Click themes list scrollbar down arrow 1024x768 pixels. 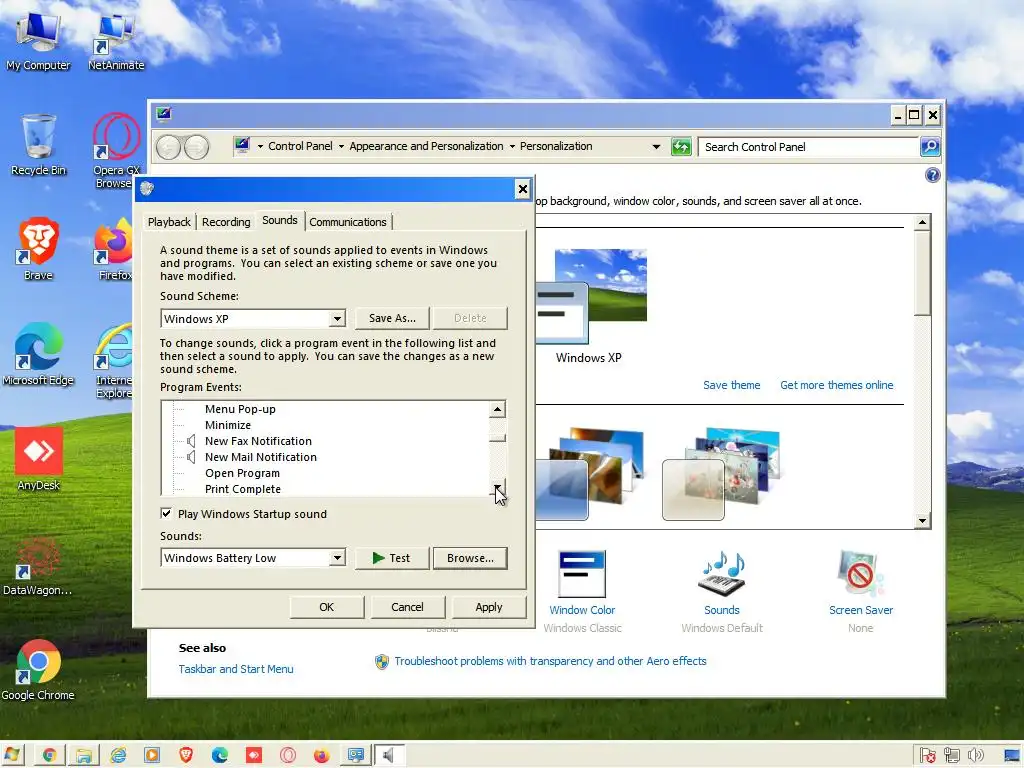point(922,520)
